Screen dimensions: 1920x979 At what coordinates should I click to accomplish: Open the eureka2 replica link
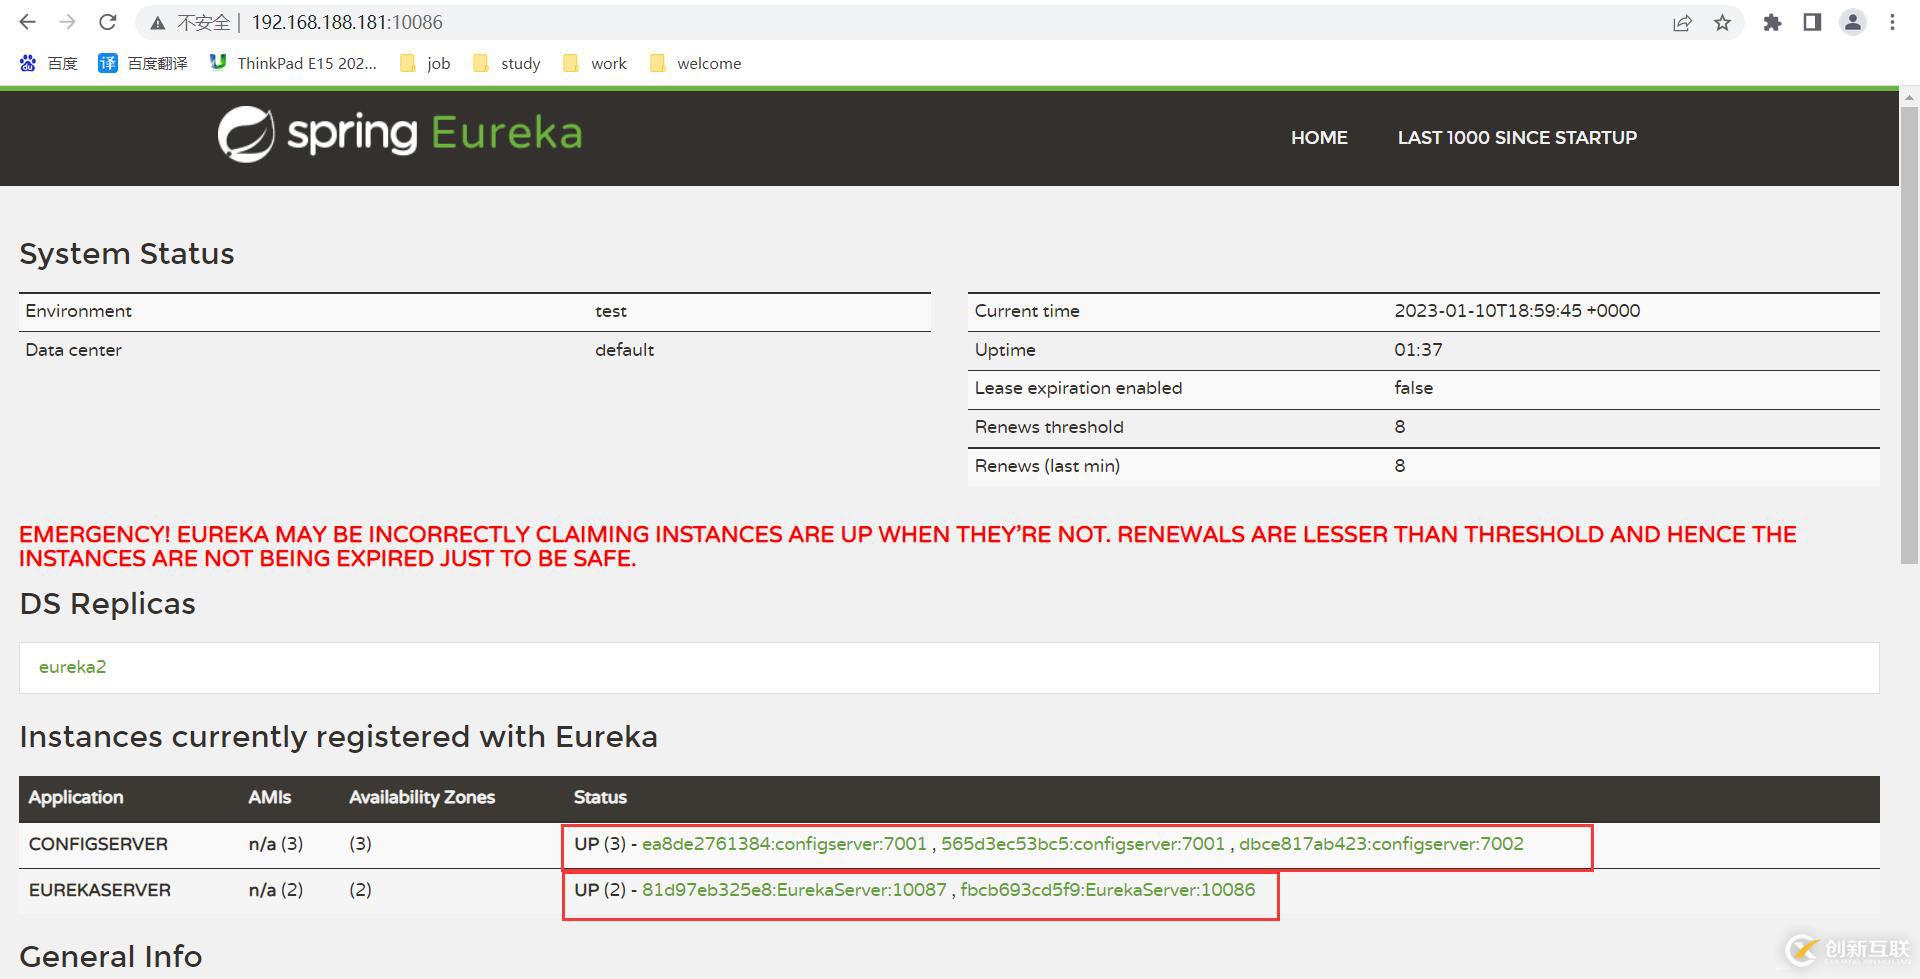click(x=72, y=667)
